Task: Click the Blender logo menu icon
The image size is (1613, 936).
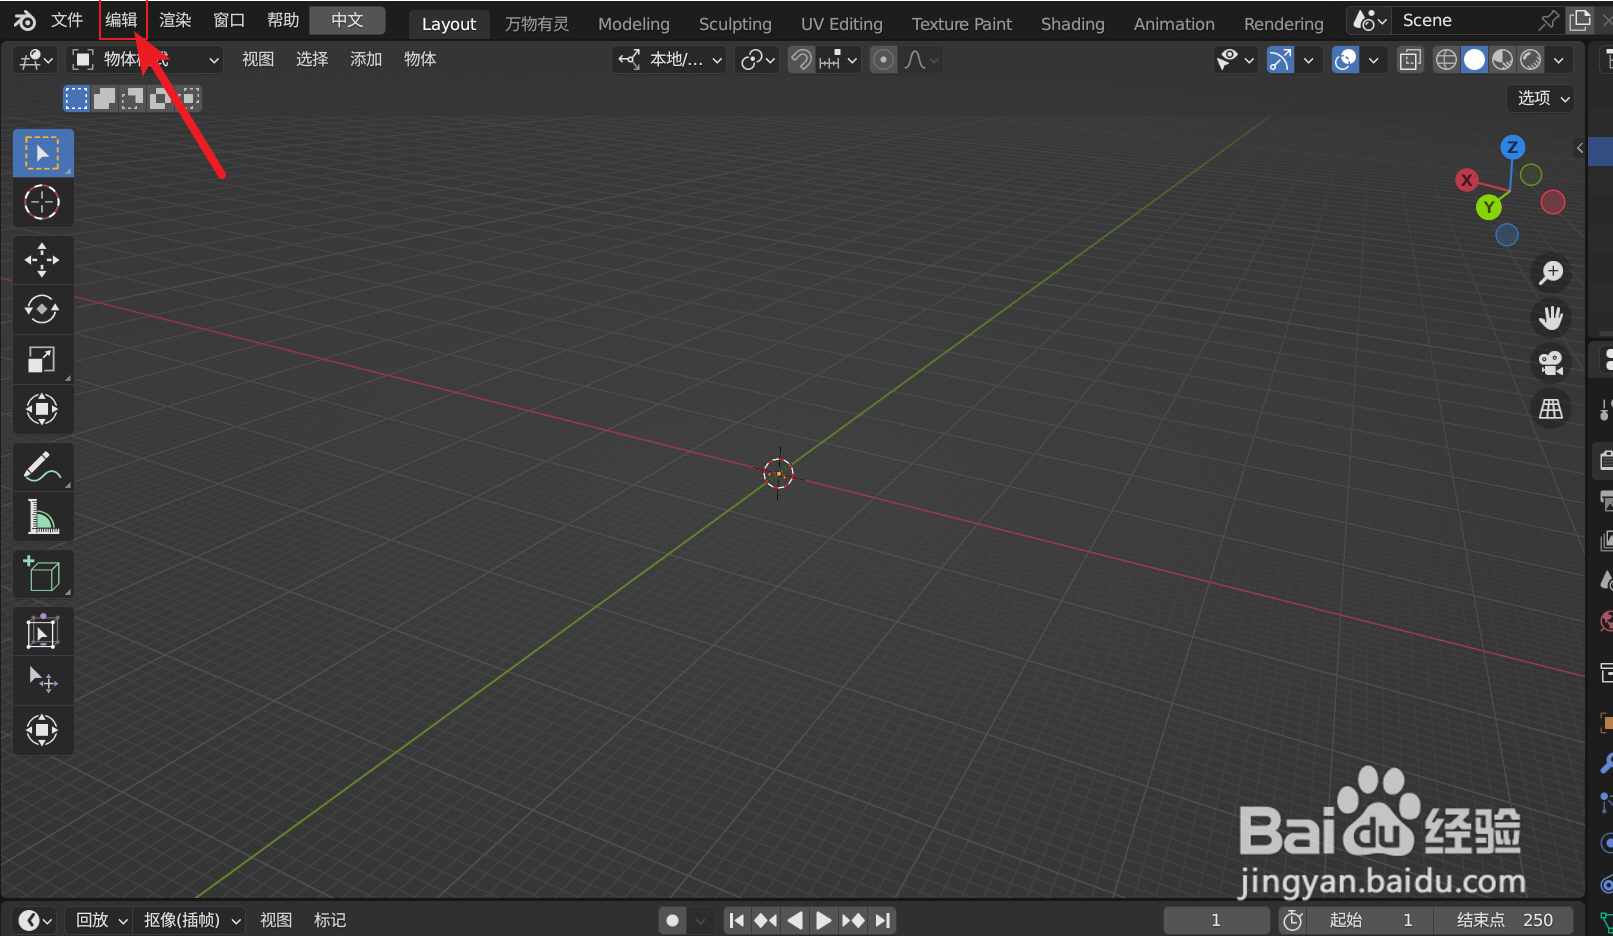Action: click(x=25, y=20)
